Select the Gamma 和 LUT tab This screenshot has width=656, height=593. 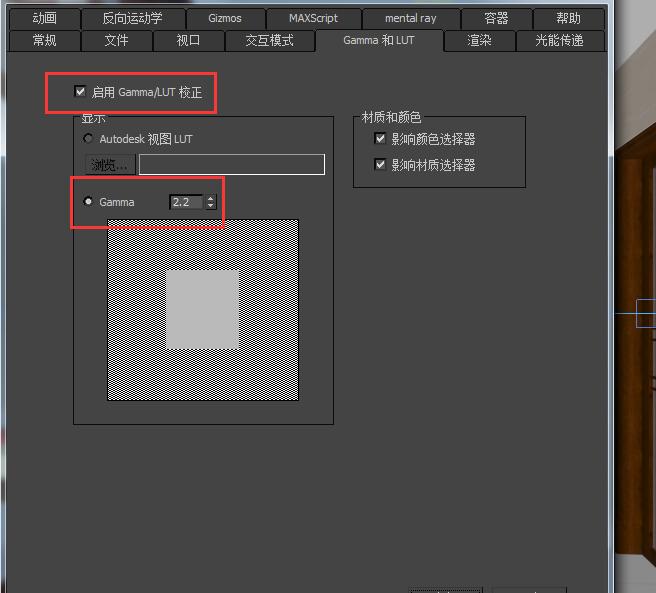click(379, 40)
